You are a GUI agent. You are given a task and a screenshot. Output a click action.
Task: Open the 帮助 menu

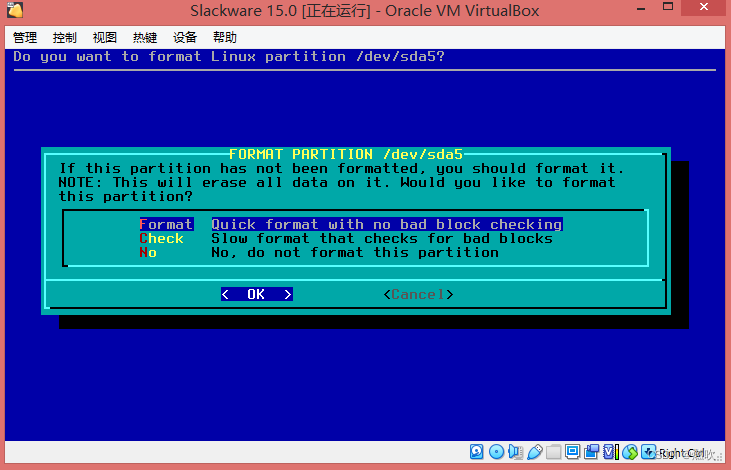225,37
